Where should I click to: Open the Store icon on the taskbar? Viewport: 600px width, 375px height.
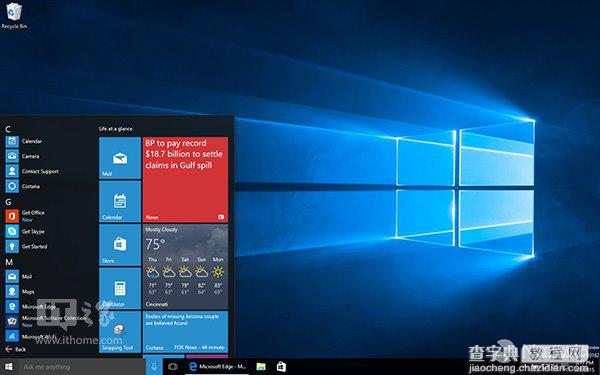tap(281, 367)
